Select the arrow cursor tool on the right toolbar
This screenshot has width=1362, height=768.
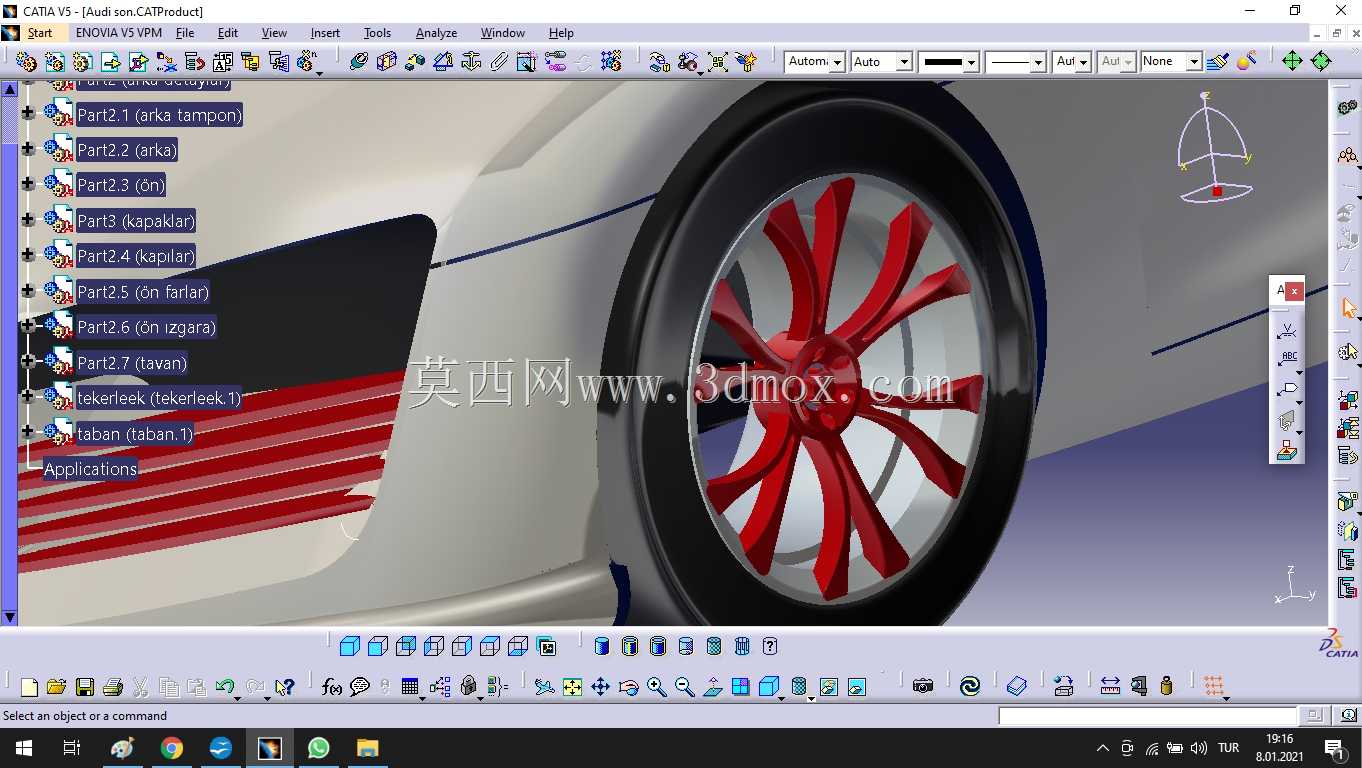pos(1348,308)
